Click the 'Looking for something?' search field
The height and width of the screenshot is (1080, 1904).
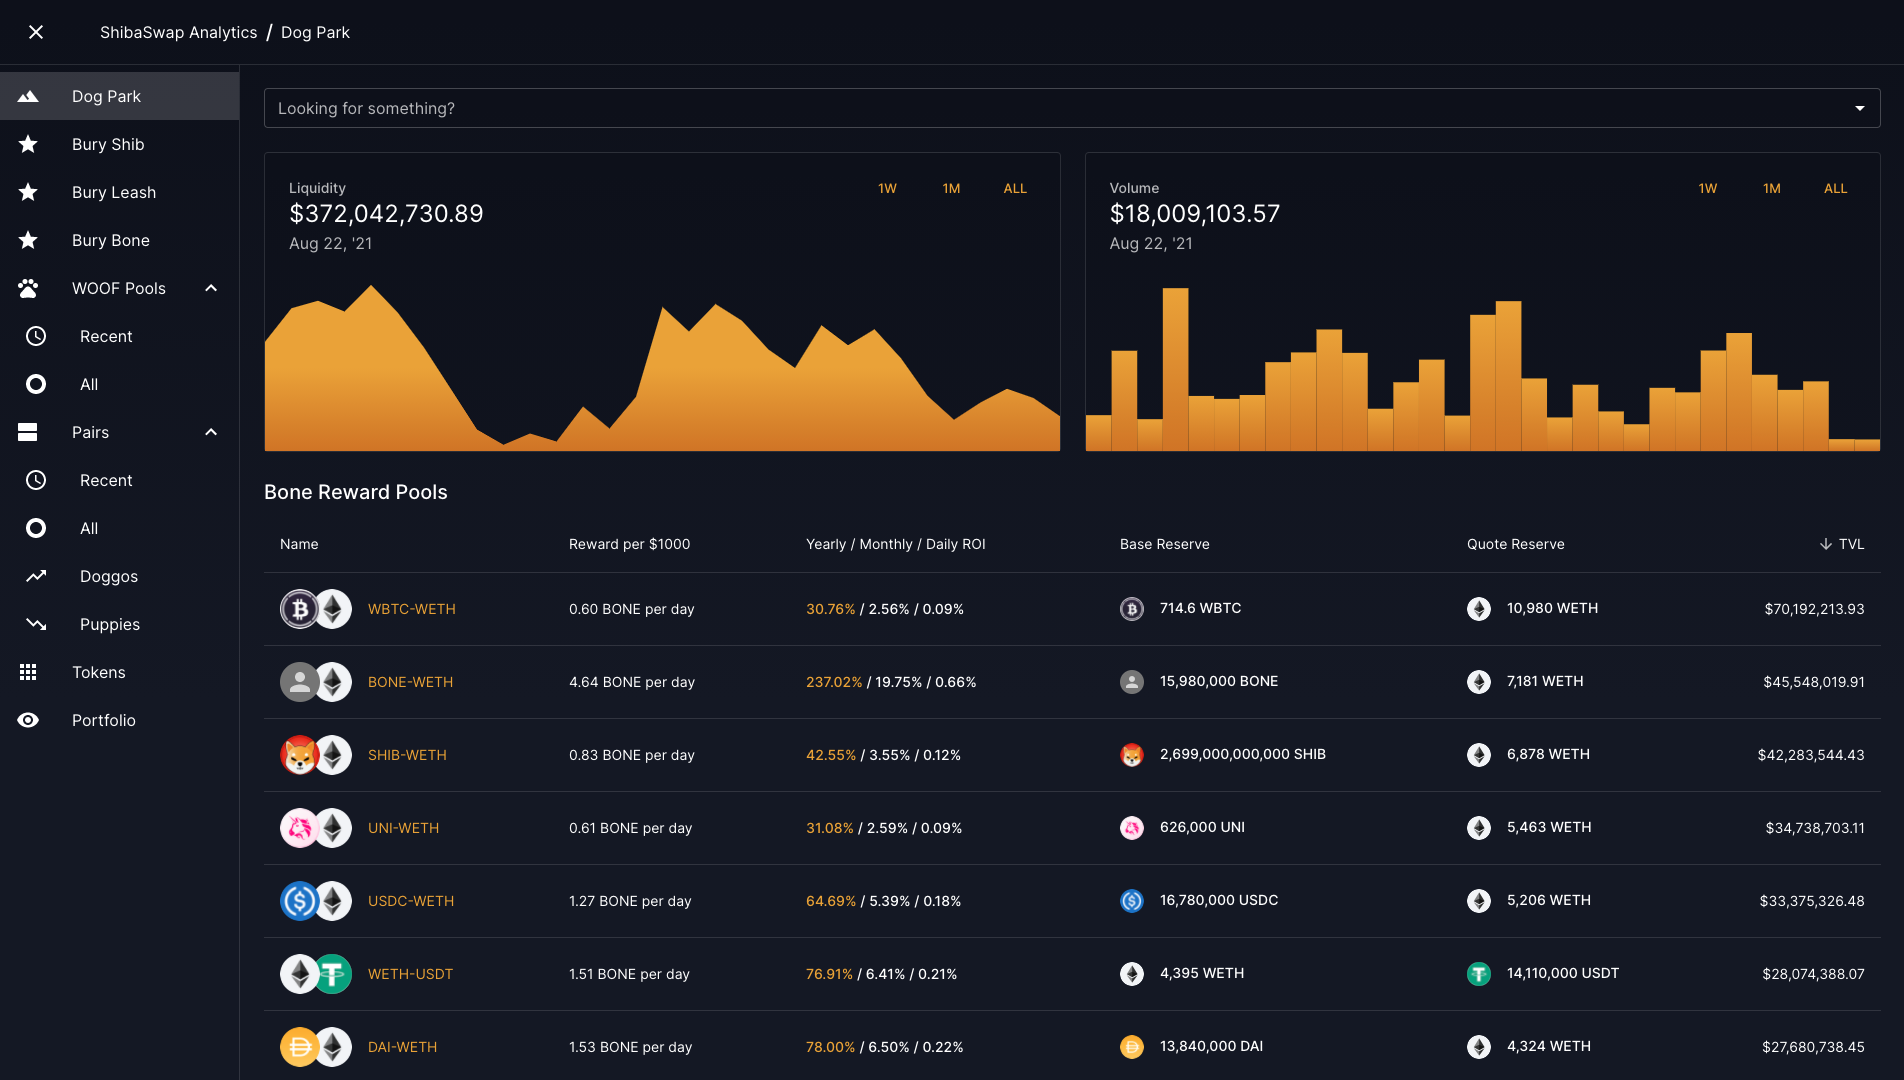1072,108
